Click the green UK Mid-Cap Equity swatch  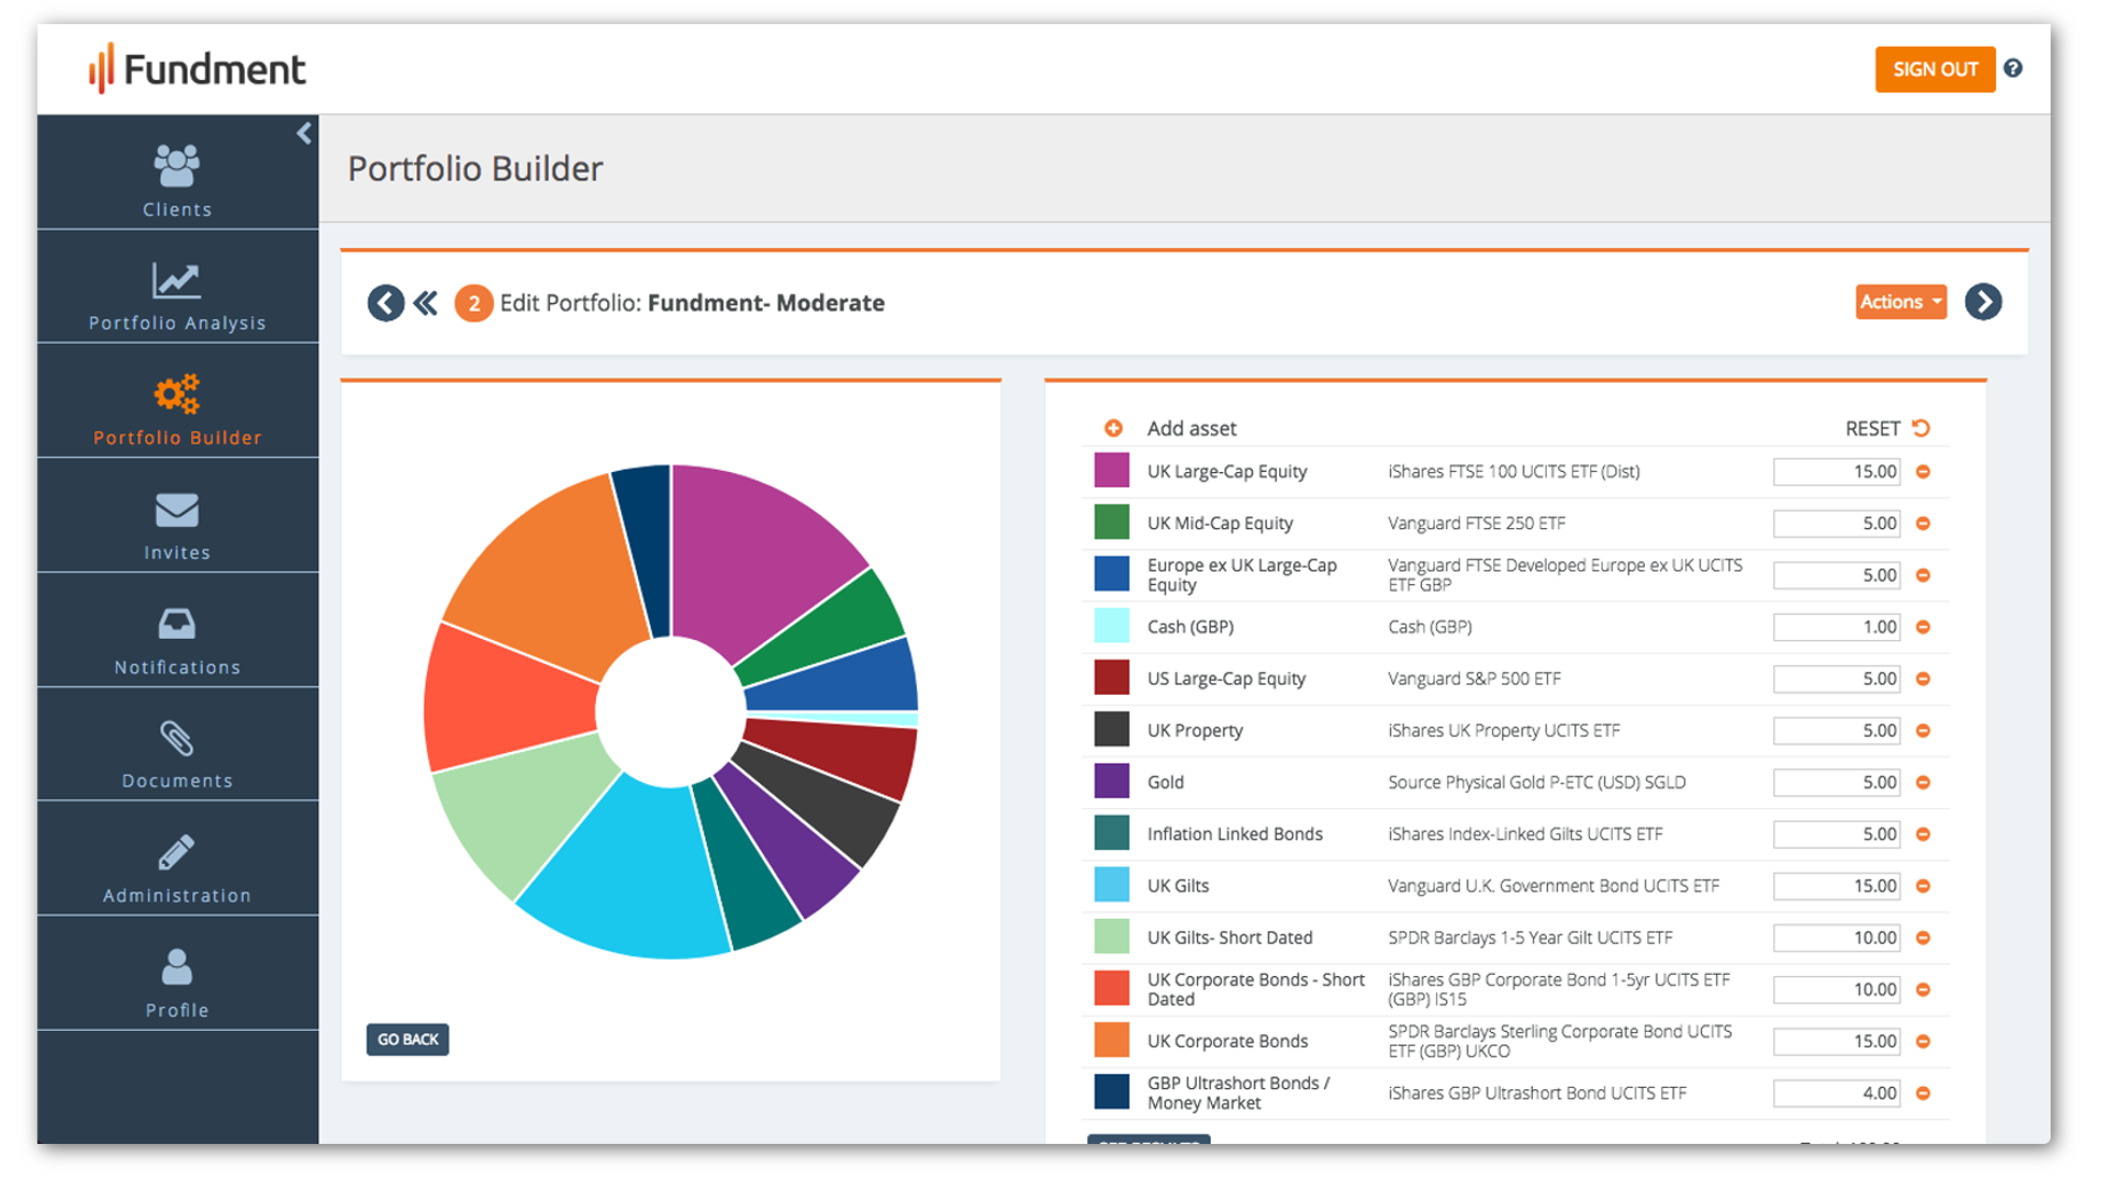pos(1111,522)
